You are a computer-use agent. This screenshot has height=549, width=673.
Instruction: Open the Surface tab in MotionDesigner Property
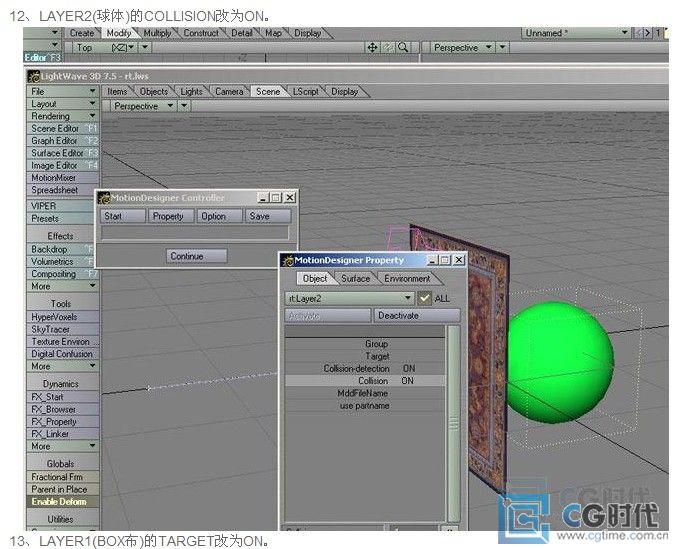(355, 279)
